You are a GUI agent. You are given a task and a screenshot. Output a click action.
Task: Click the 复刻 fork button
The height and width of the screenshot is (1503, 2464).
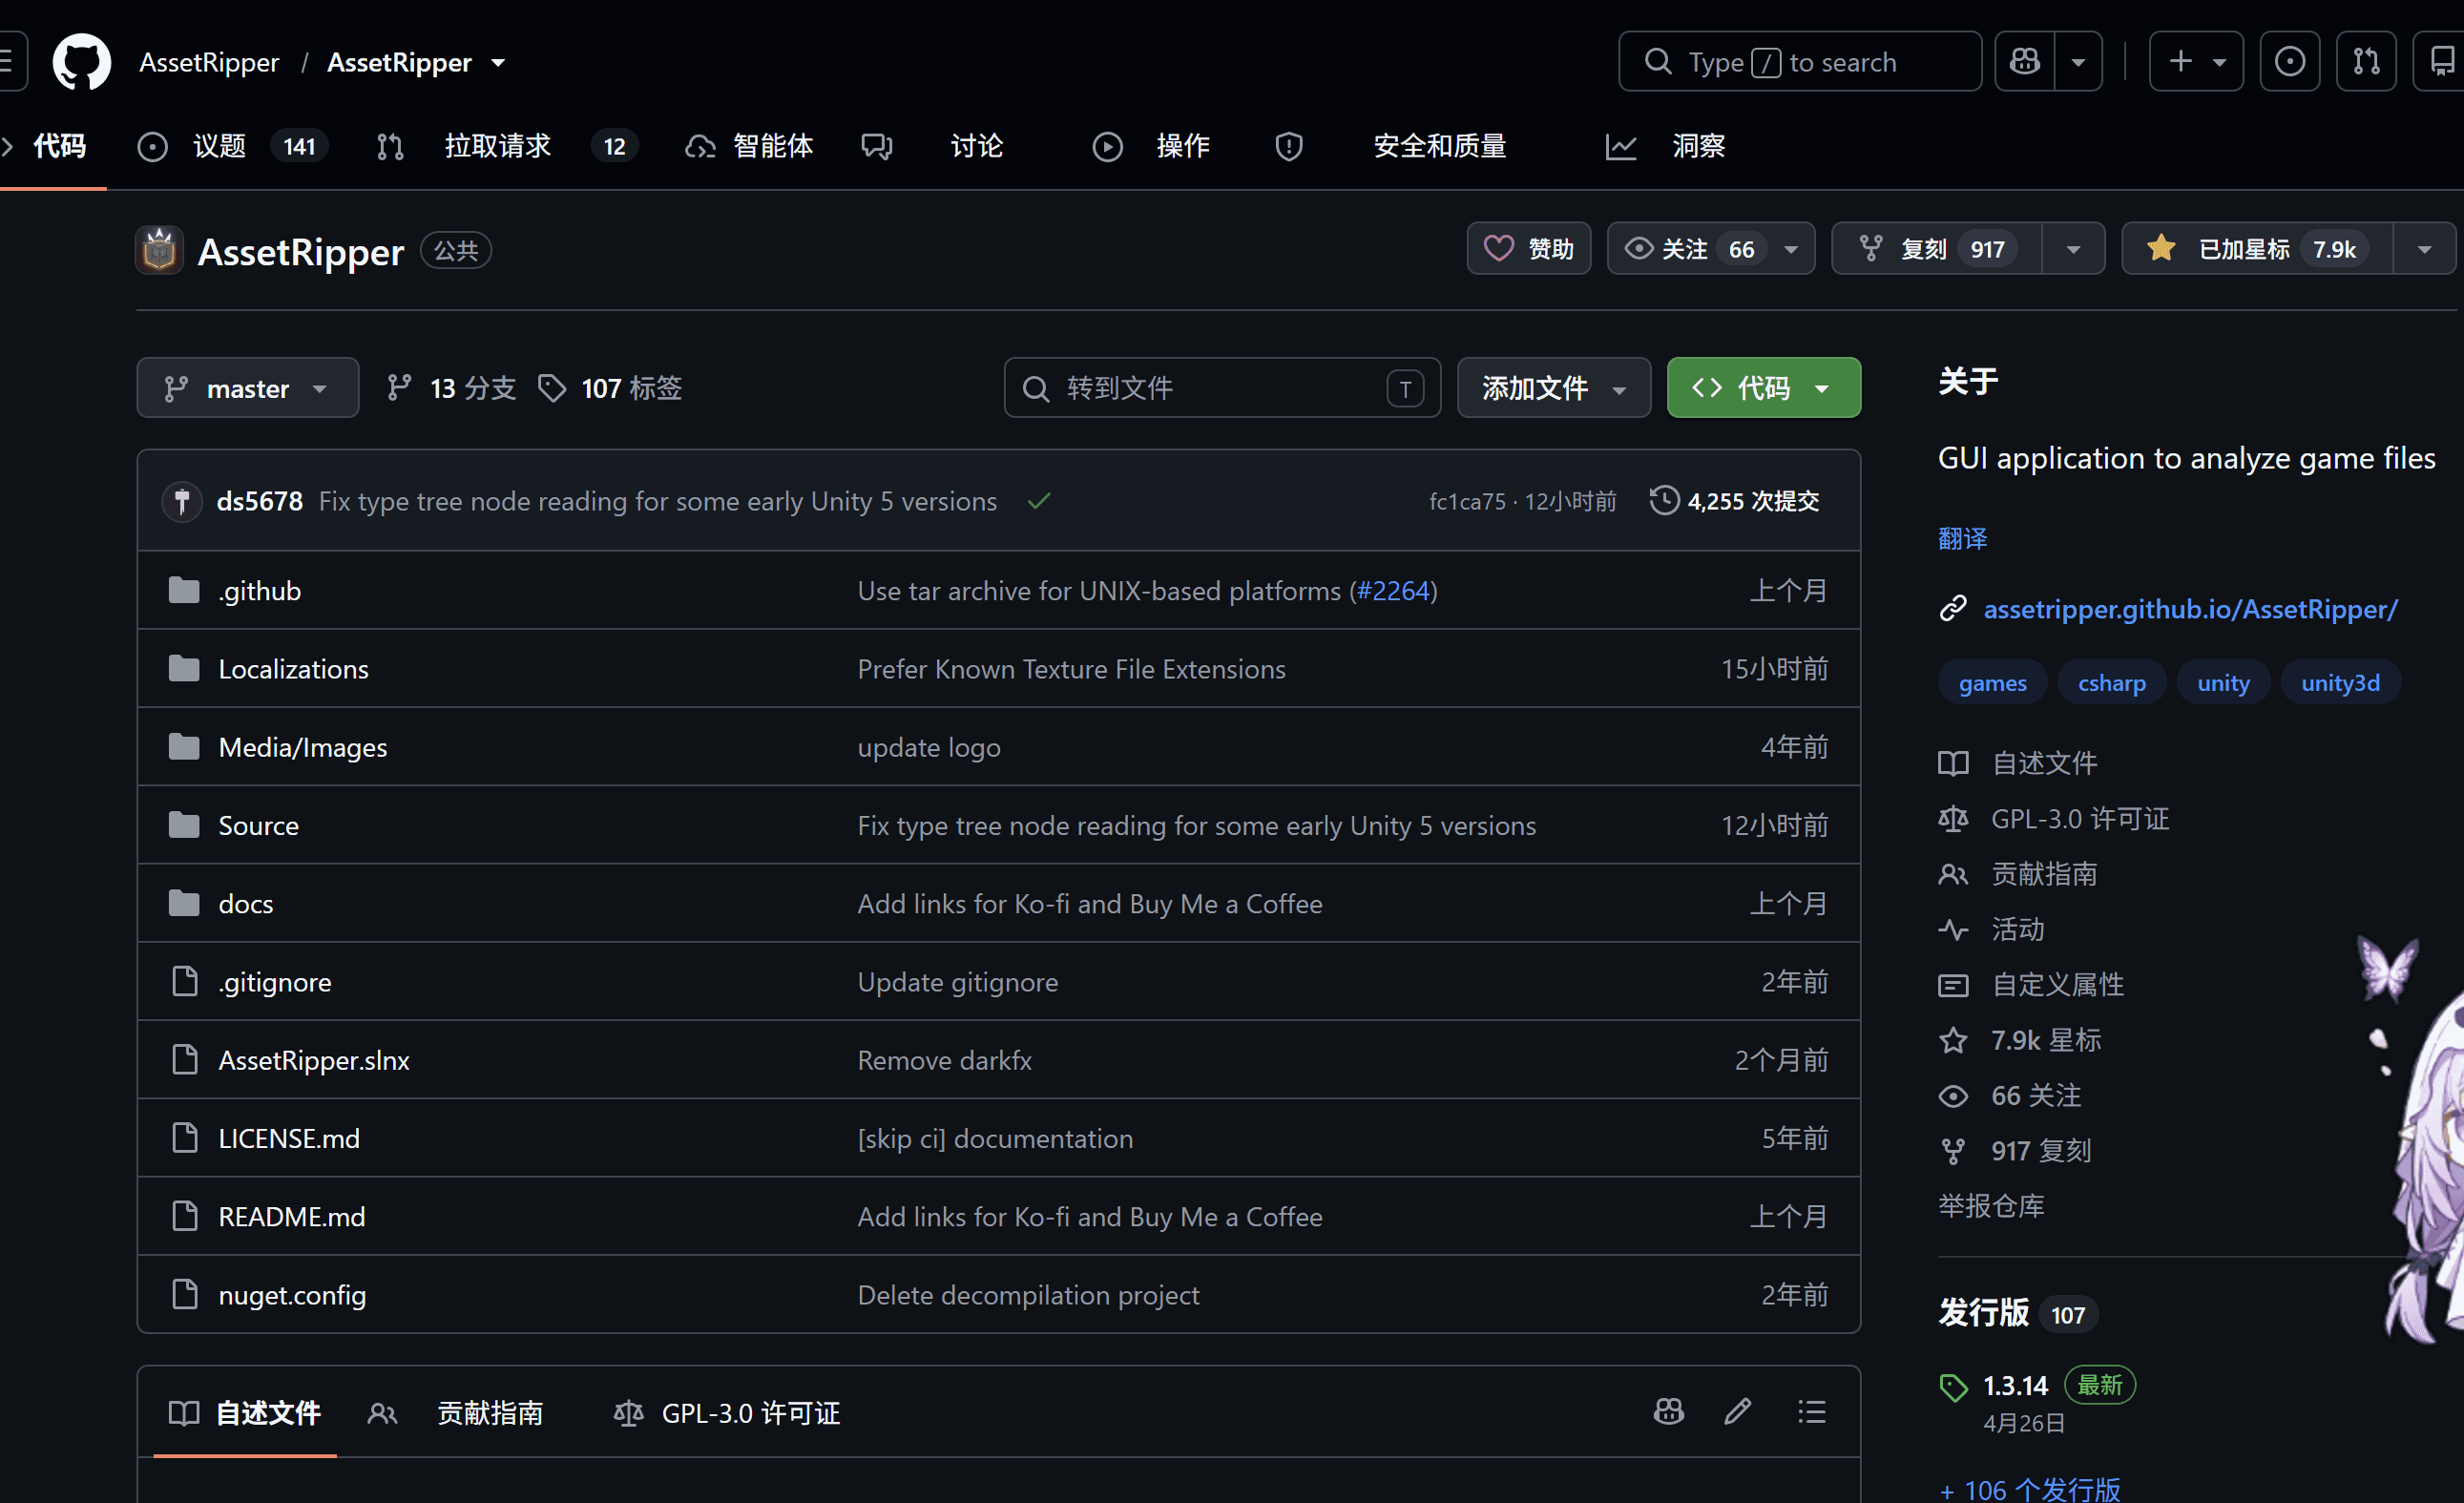tap(1937, 249)
